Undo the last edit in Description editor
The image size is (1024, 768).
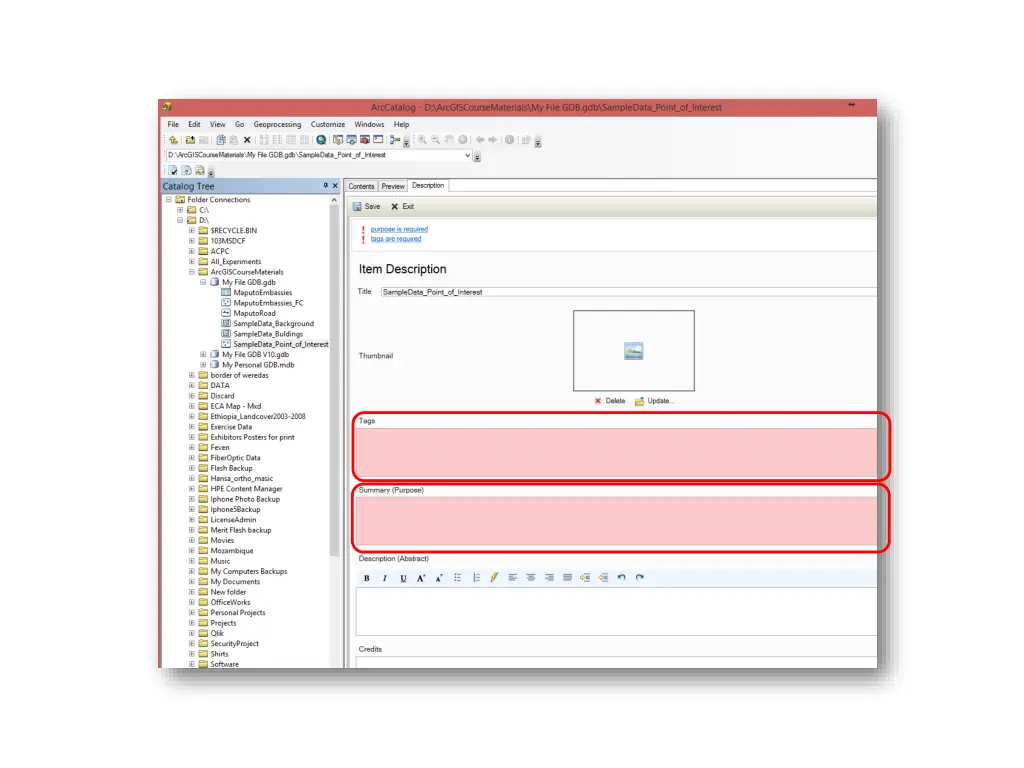622,578
